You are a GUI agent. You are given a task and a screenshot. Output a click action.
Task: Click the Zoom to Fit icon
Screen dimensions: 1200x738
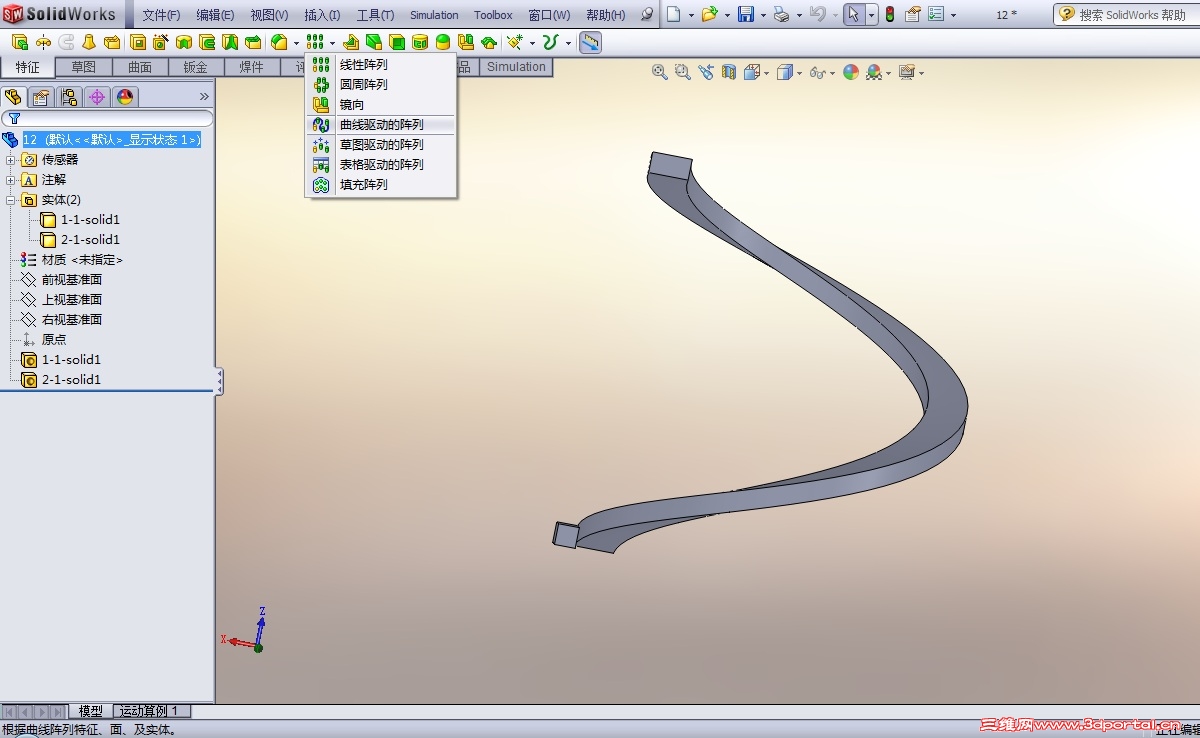point(660,72)
